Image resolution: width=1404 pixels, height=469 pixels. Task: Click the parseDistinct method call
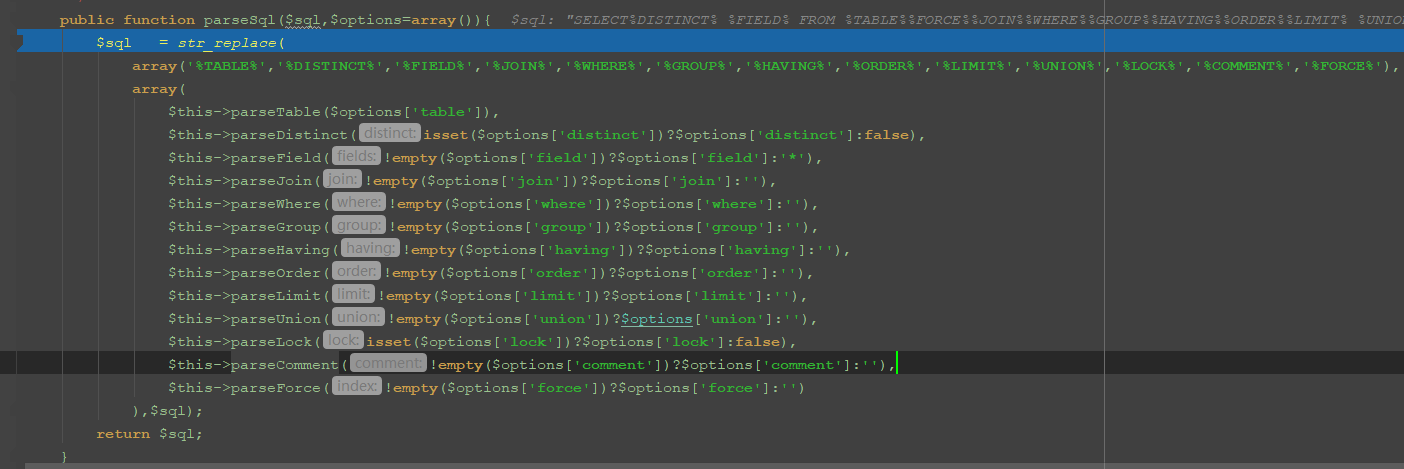tap(289, 135)
